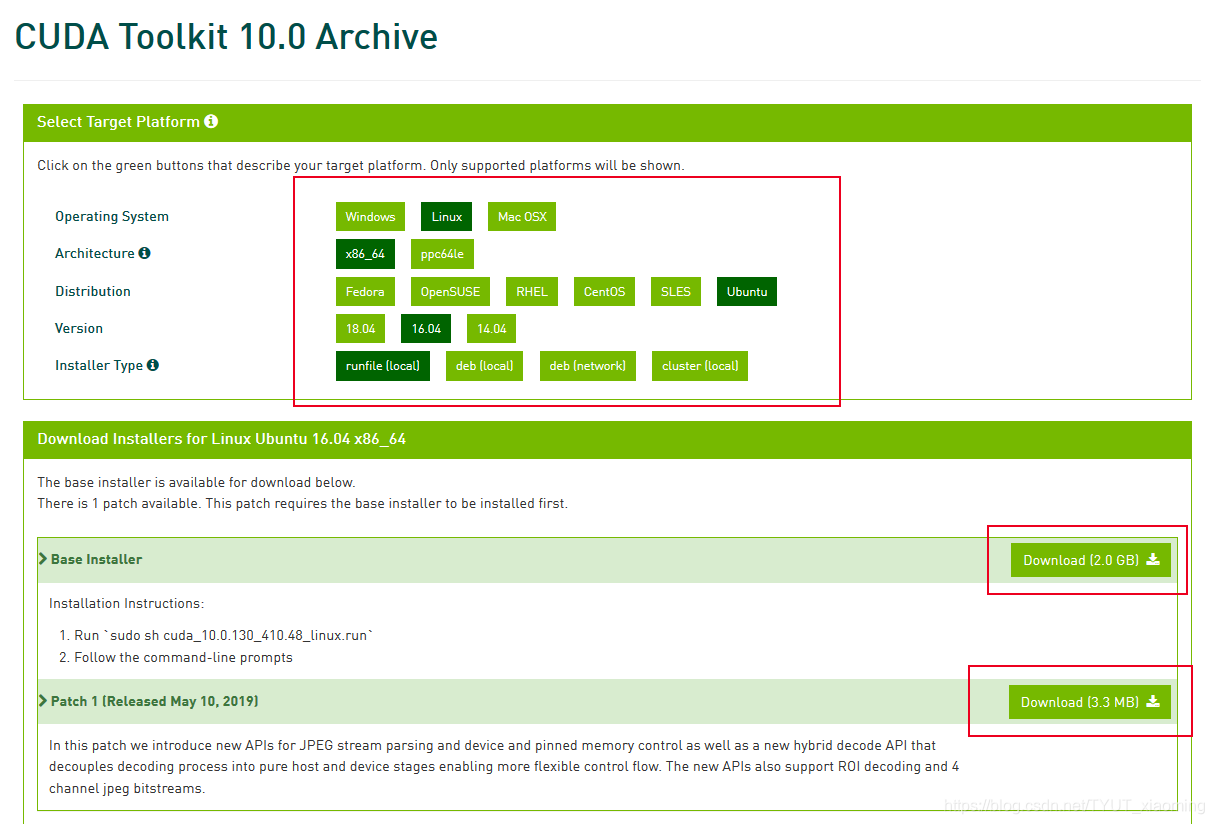The width and height of the screenshot is (1214, 824).
Task: Pick deb (network) installer type
Action: (588, 366)
